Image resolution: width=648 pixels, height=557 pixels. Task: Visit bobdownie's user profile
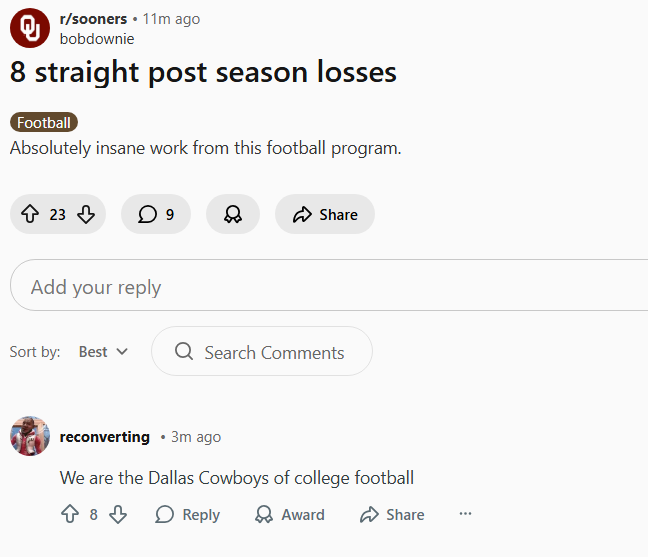[x=97, y=39]
